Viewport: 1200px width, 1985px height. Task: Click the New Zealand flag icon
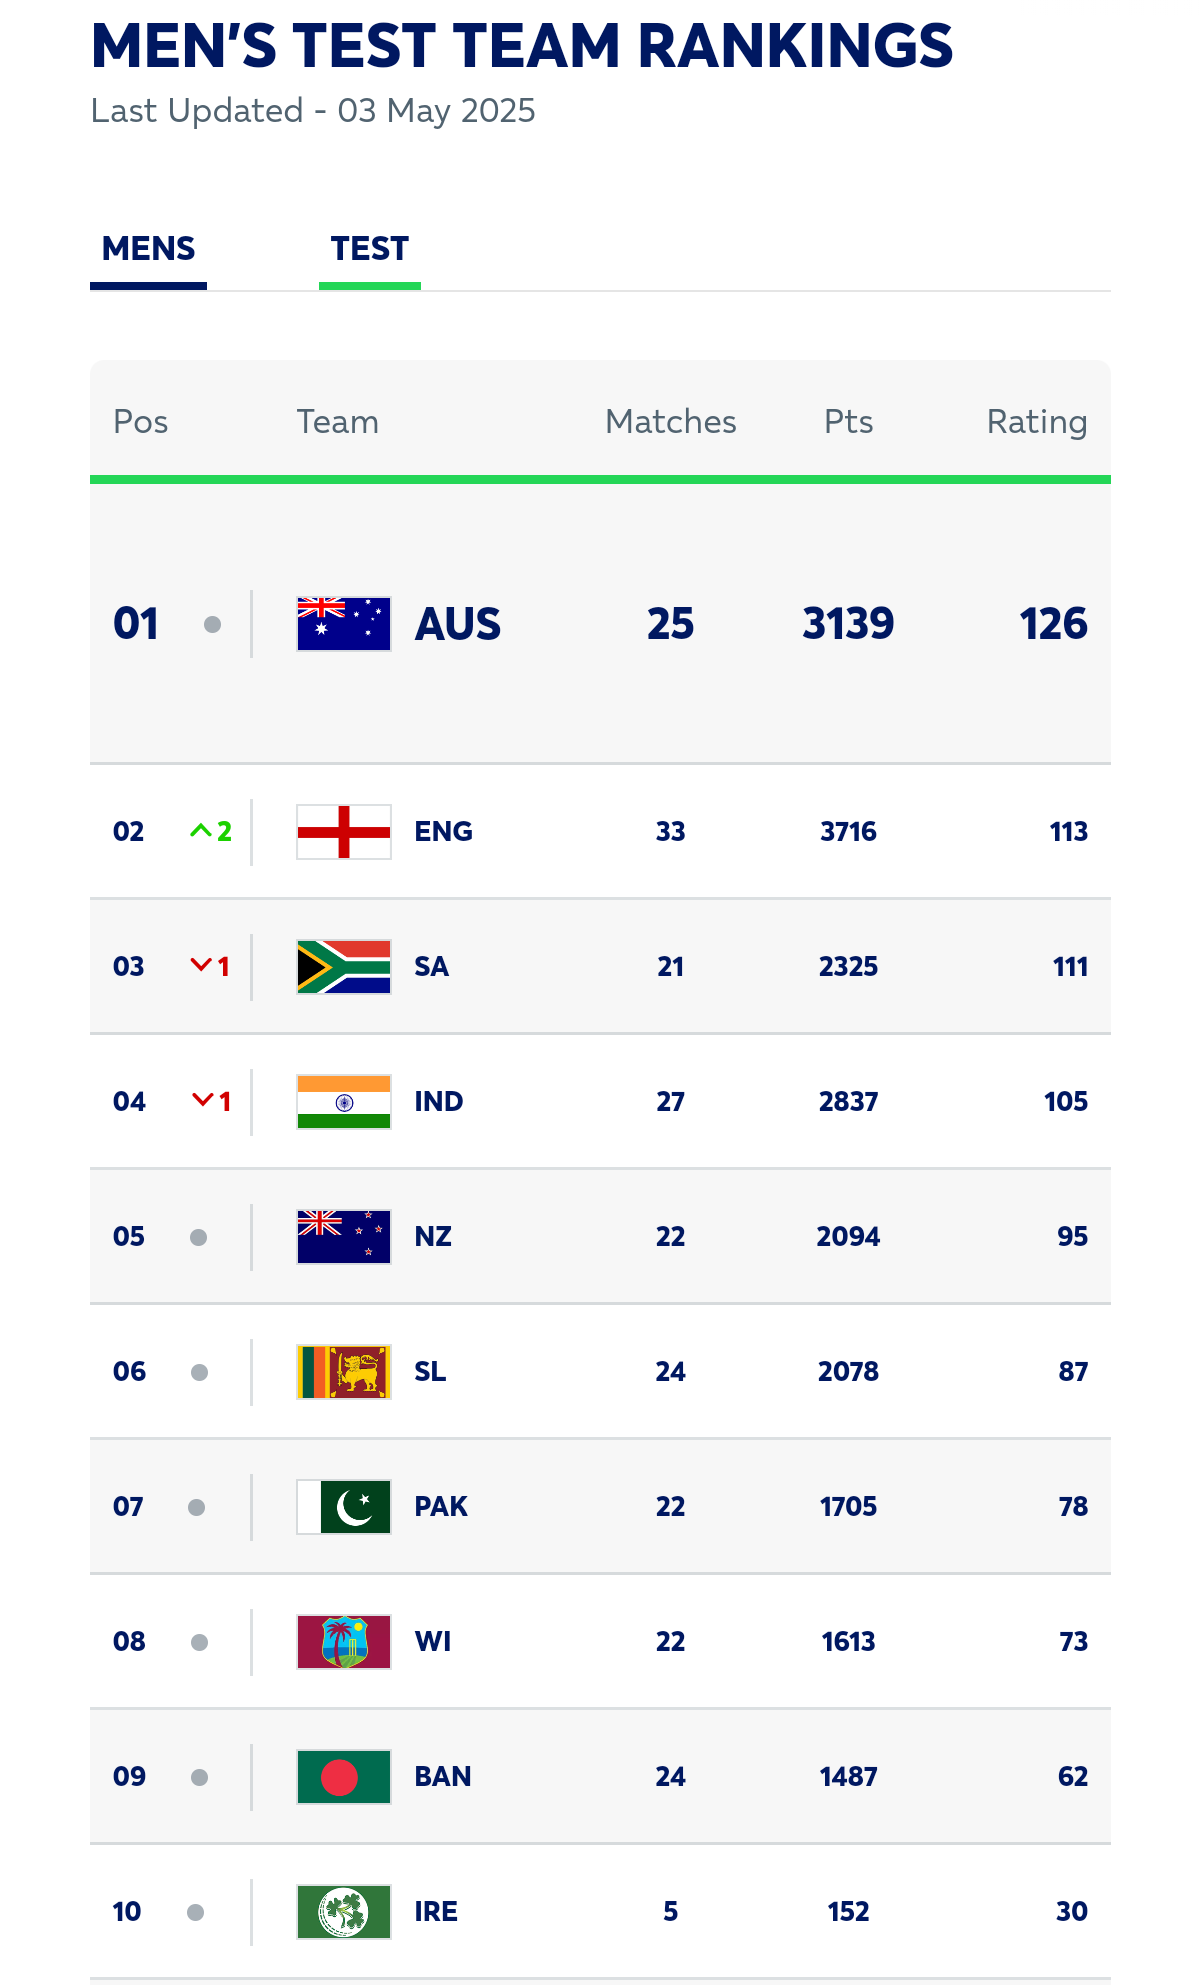pyautogui.click(x=342, y=1237)
